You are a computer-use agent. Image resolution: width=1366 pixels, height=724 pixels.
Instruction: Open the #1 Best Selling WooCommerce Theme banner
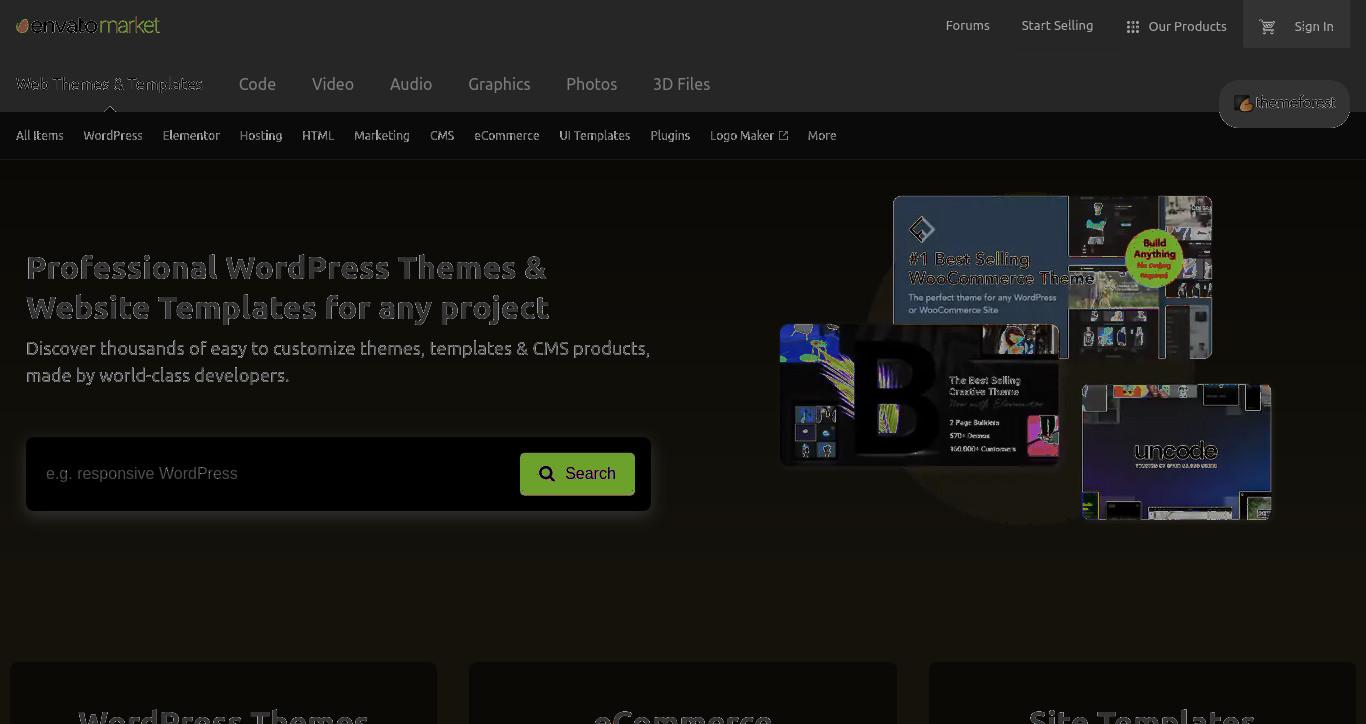1052,277
